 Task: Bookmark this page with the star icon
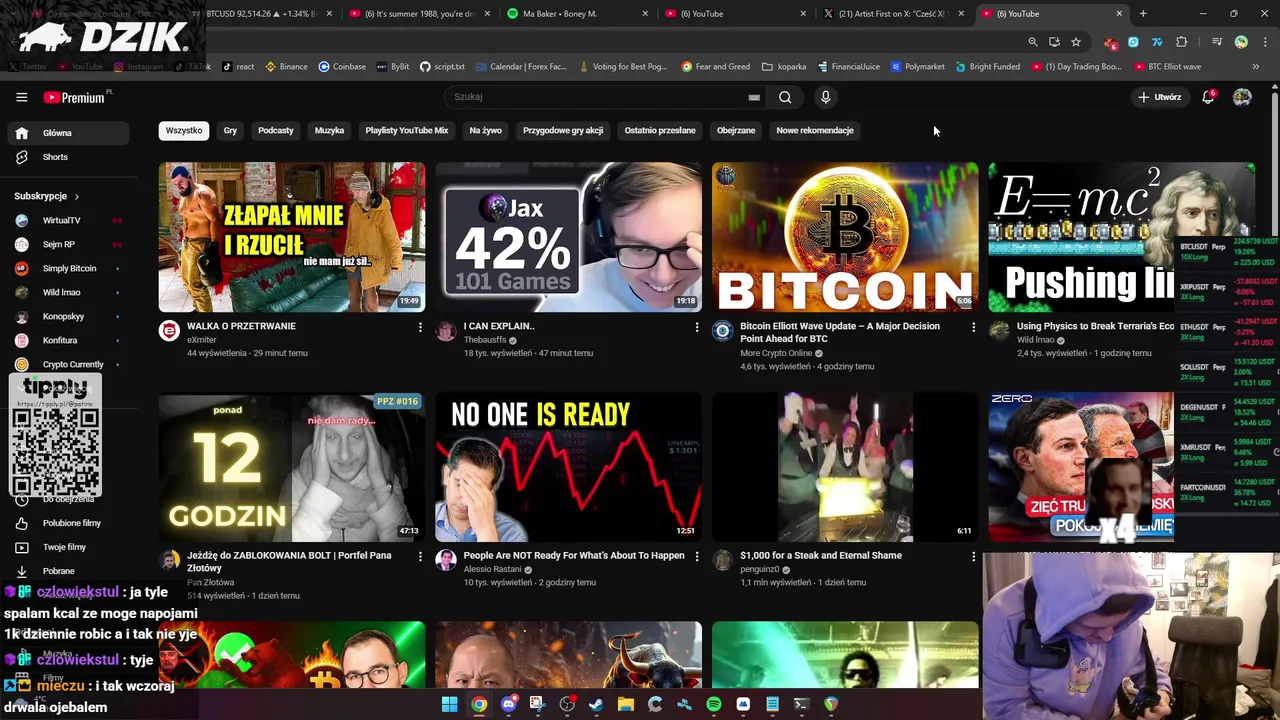tap(1076, 42)
